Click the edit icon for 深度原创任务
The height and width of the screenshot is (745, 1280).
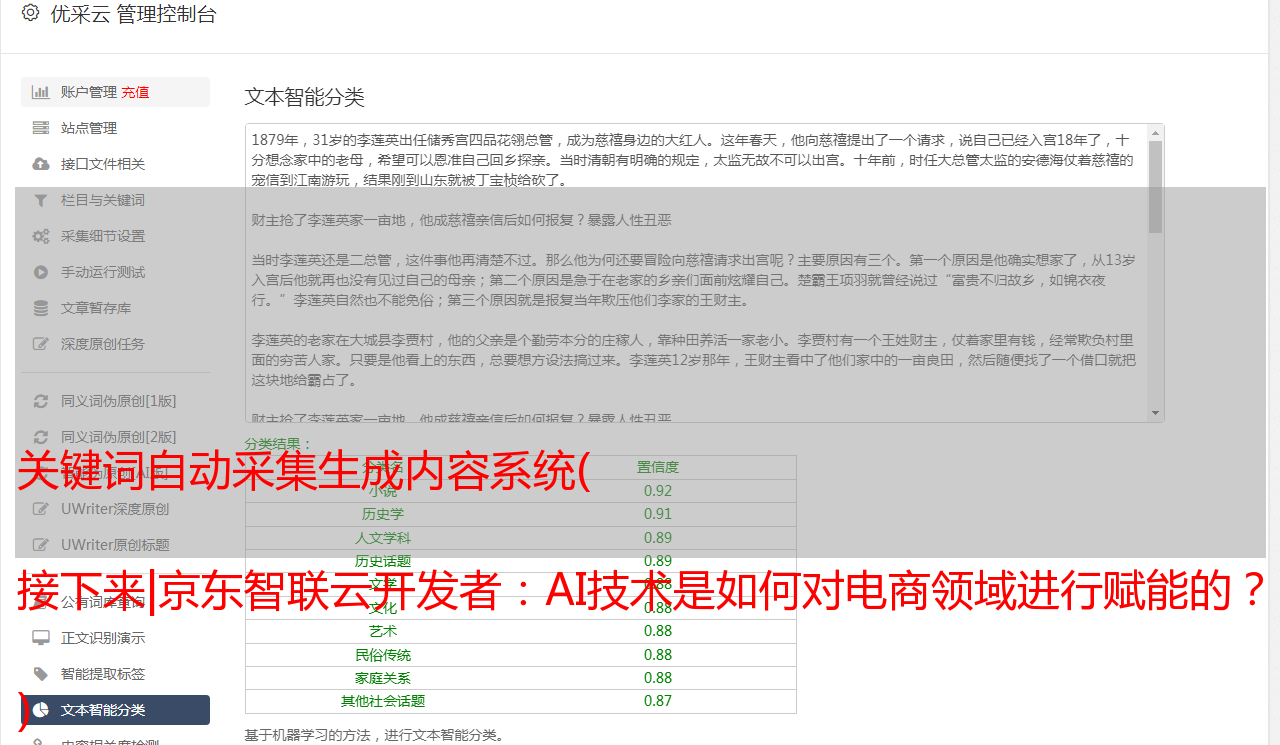[41, 344]
